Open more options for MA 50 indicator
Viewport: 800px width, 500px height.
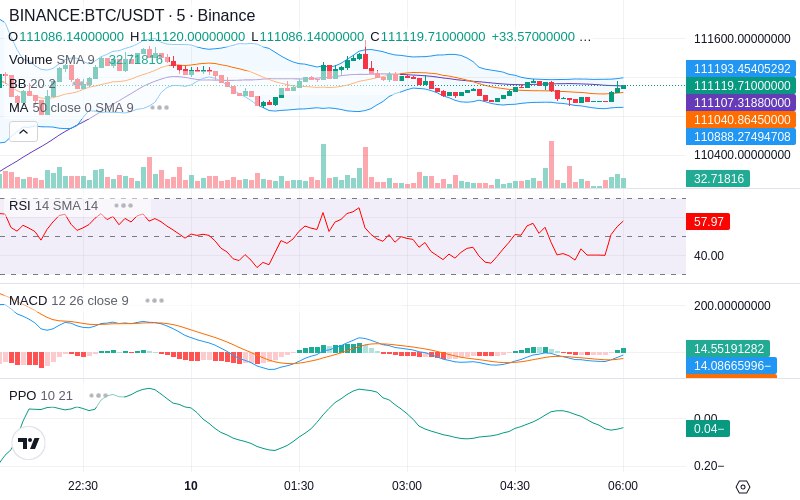(x=160, y=108)
